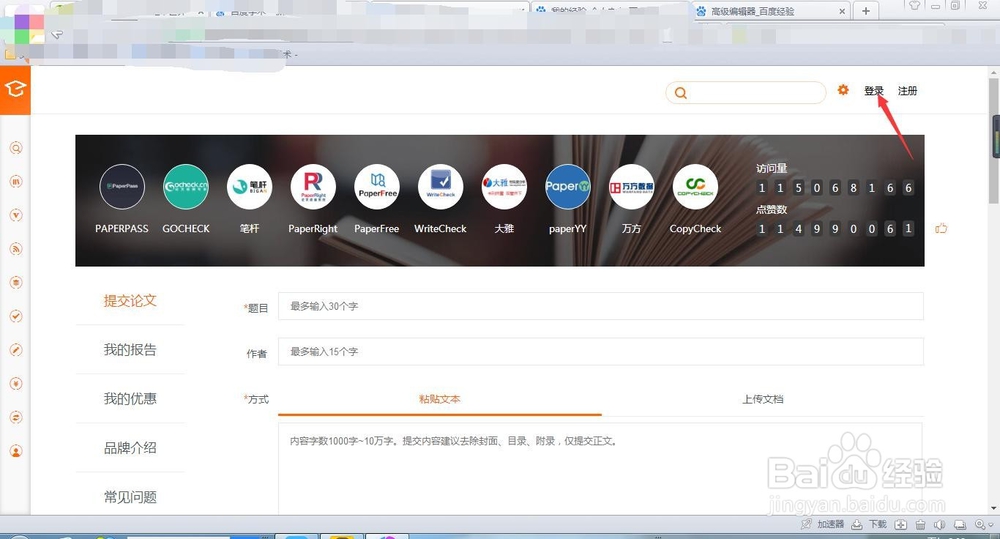This screenshot has width=1000, height=539.
Task: Click the trash bin icon in status bar
Action: click(x=920, y=524)
